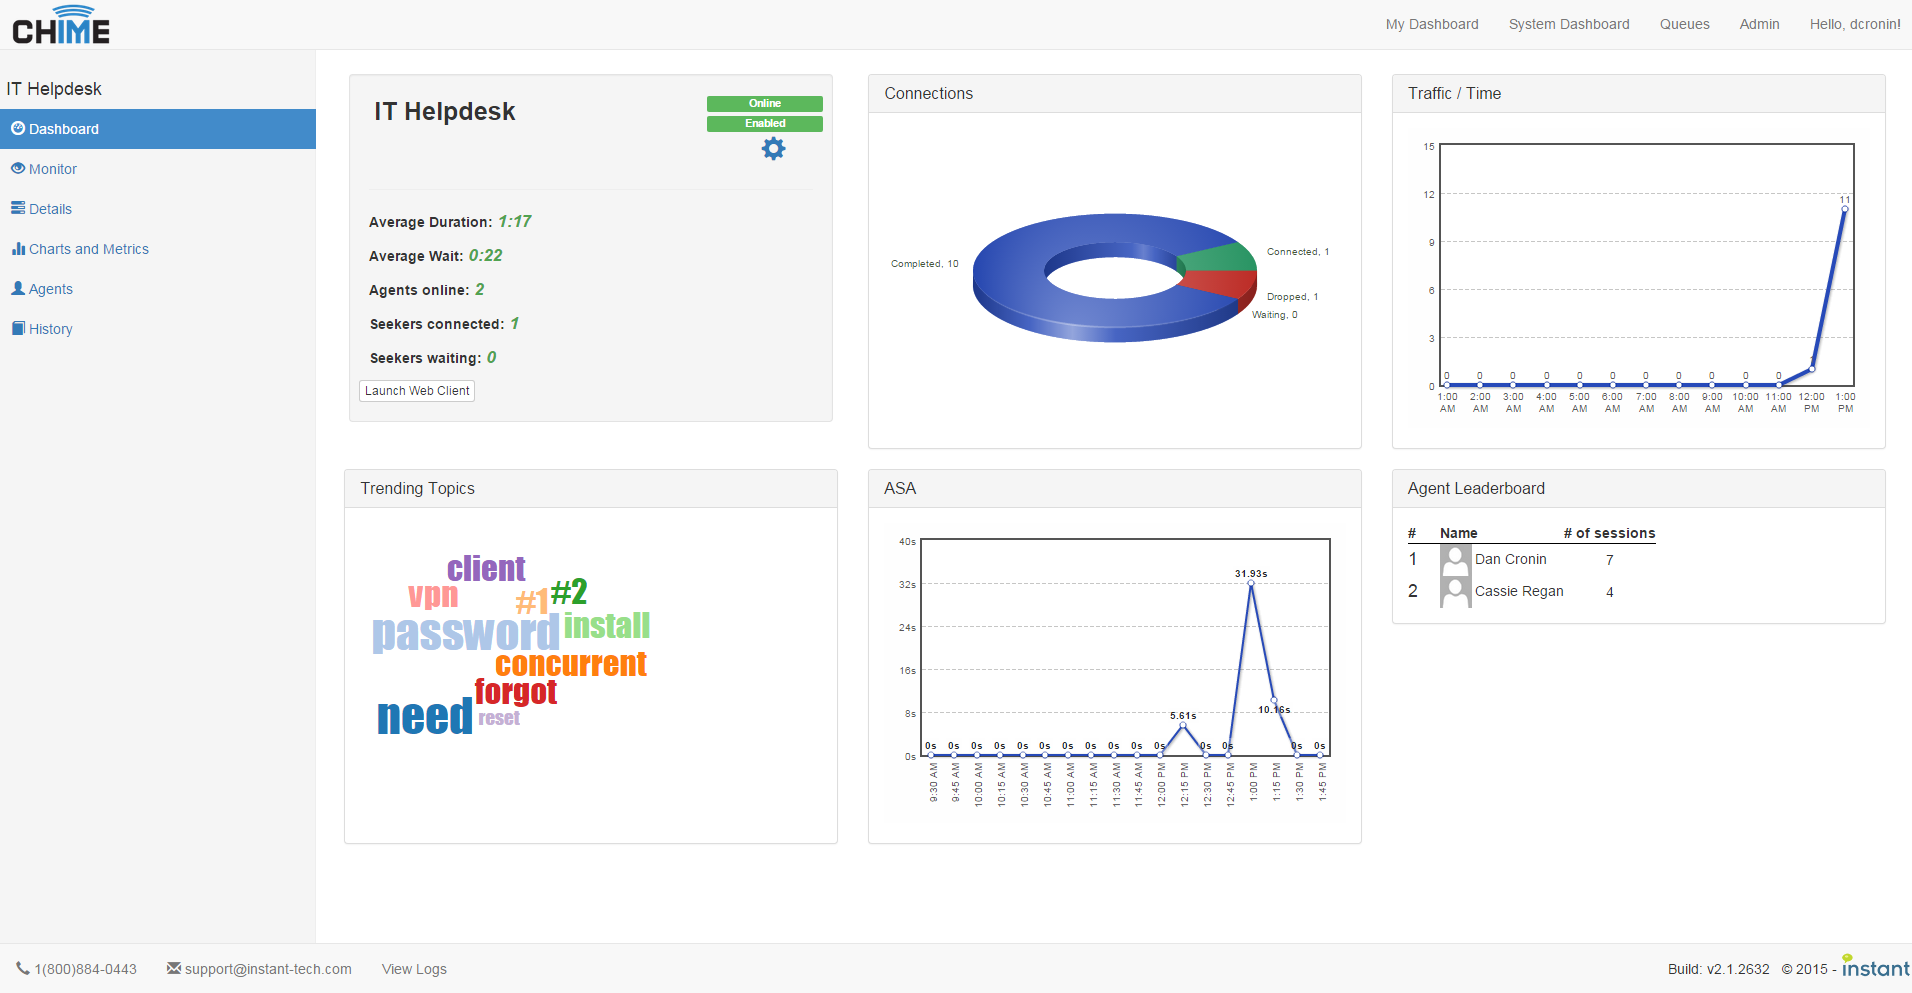
Task: Open My Dashboard in the top menu
Action: [x=1432, y=24]
